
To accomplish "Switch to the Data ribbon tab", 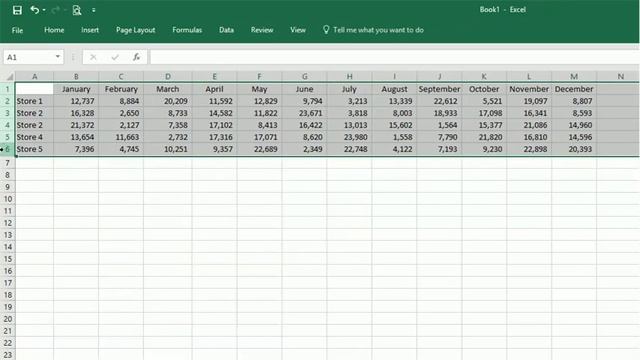I will (x=226, y=30).
